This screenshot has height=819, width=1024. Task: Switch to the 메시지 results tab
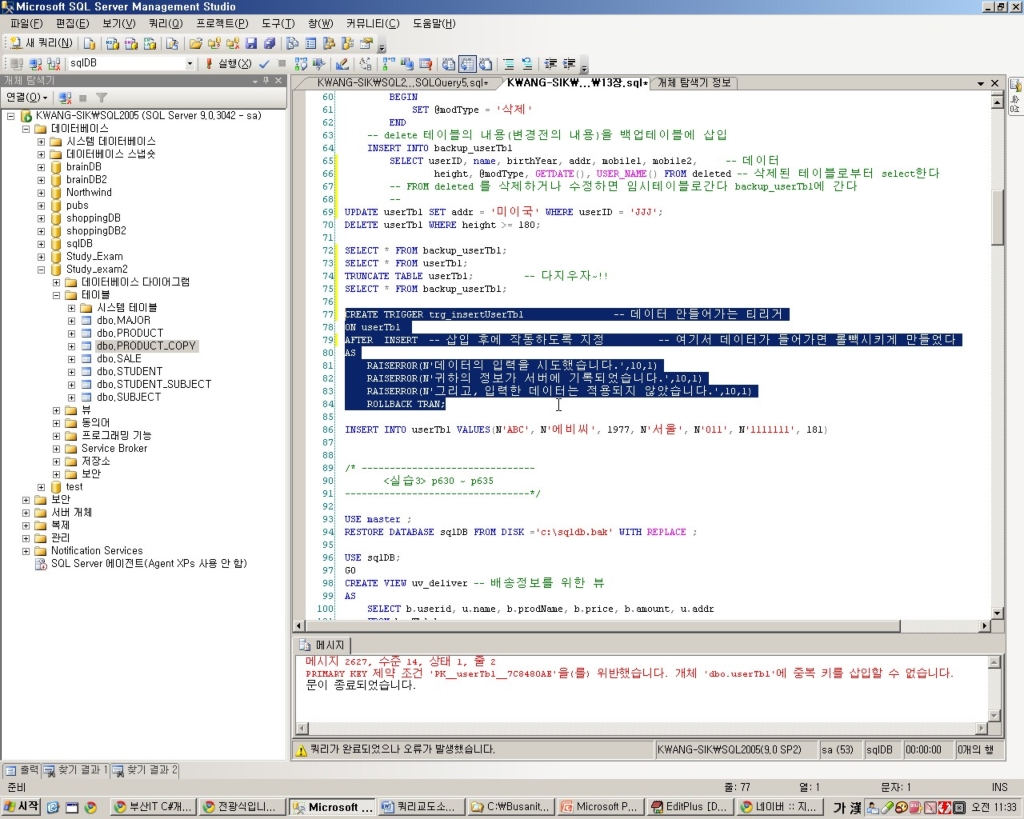click(323, 645)
